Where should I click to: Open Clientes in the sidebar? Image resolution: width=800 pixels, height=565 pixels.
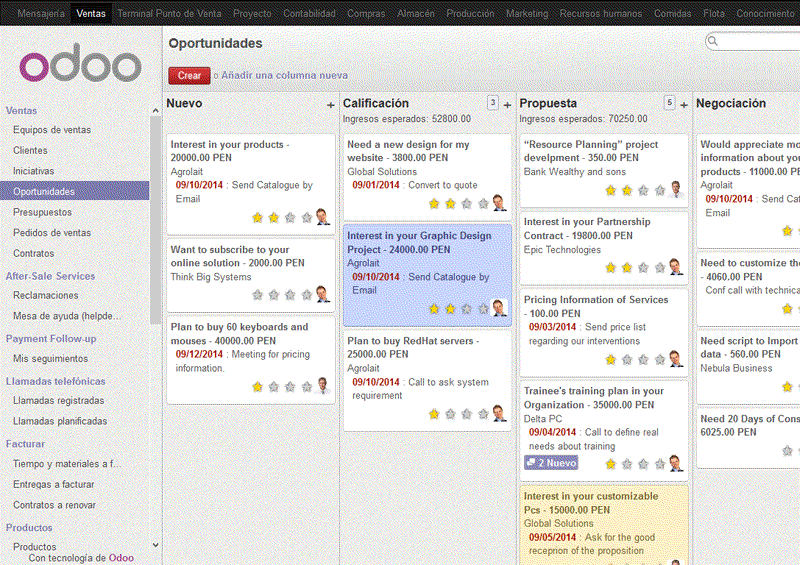click(x=30, y=150)
